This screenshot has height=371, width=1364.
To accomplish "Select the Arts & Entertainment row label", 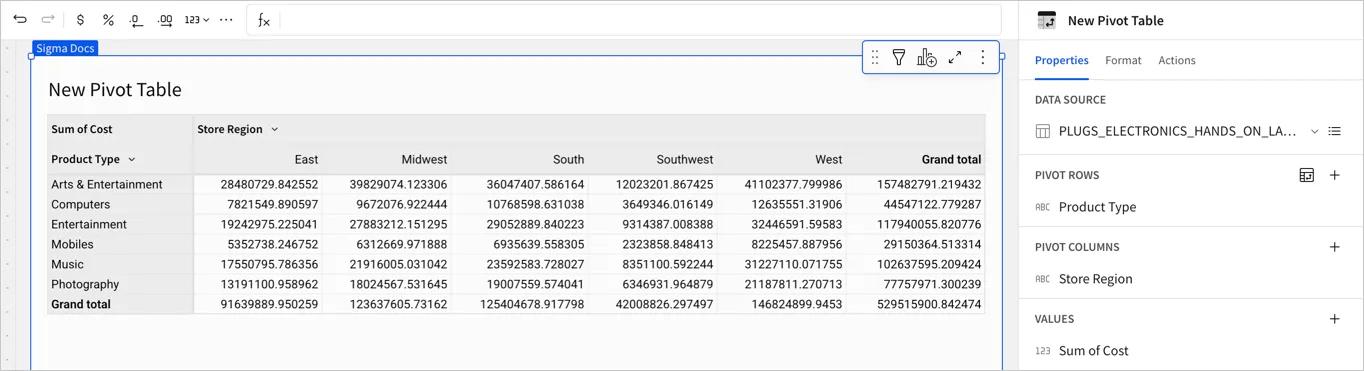I will pos(120,184).
